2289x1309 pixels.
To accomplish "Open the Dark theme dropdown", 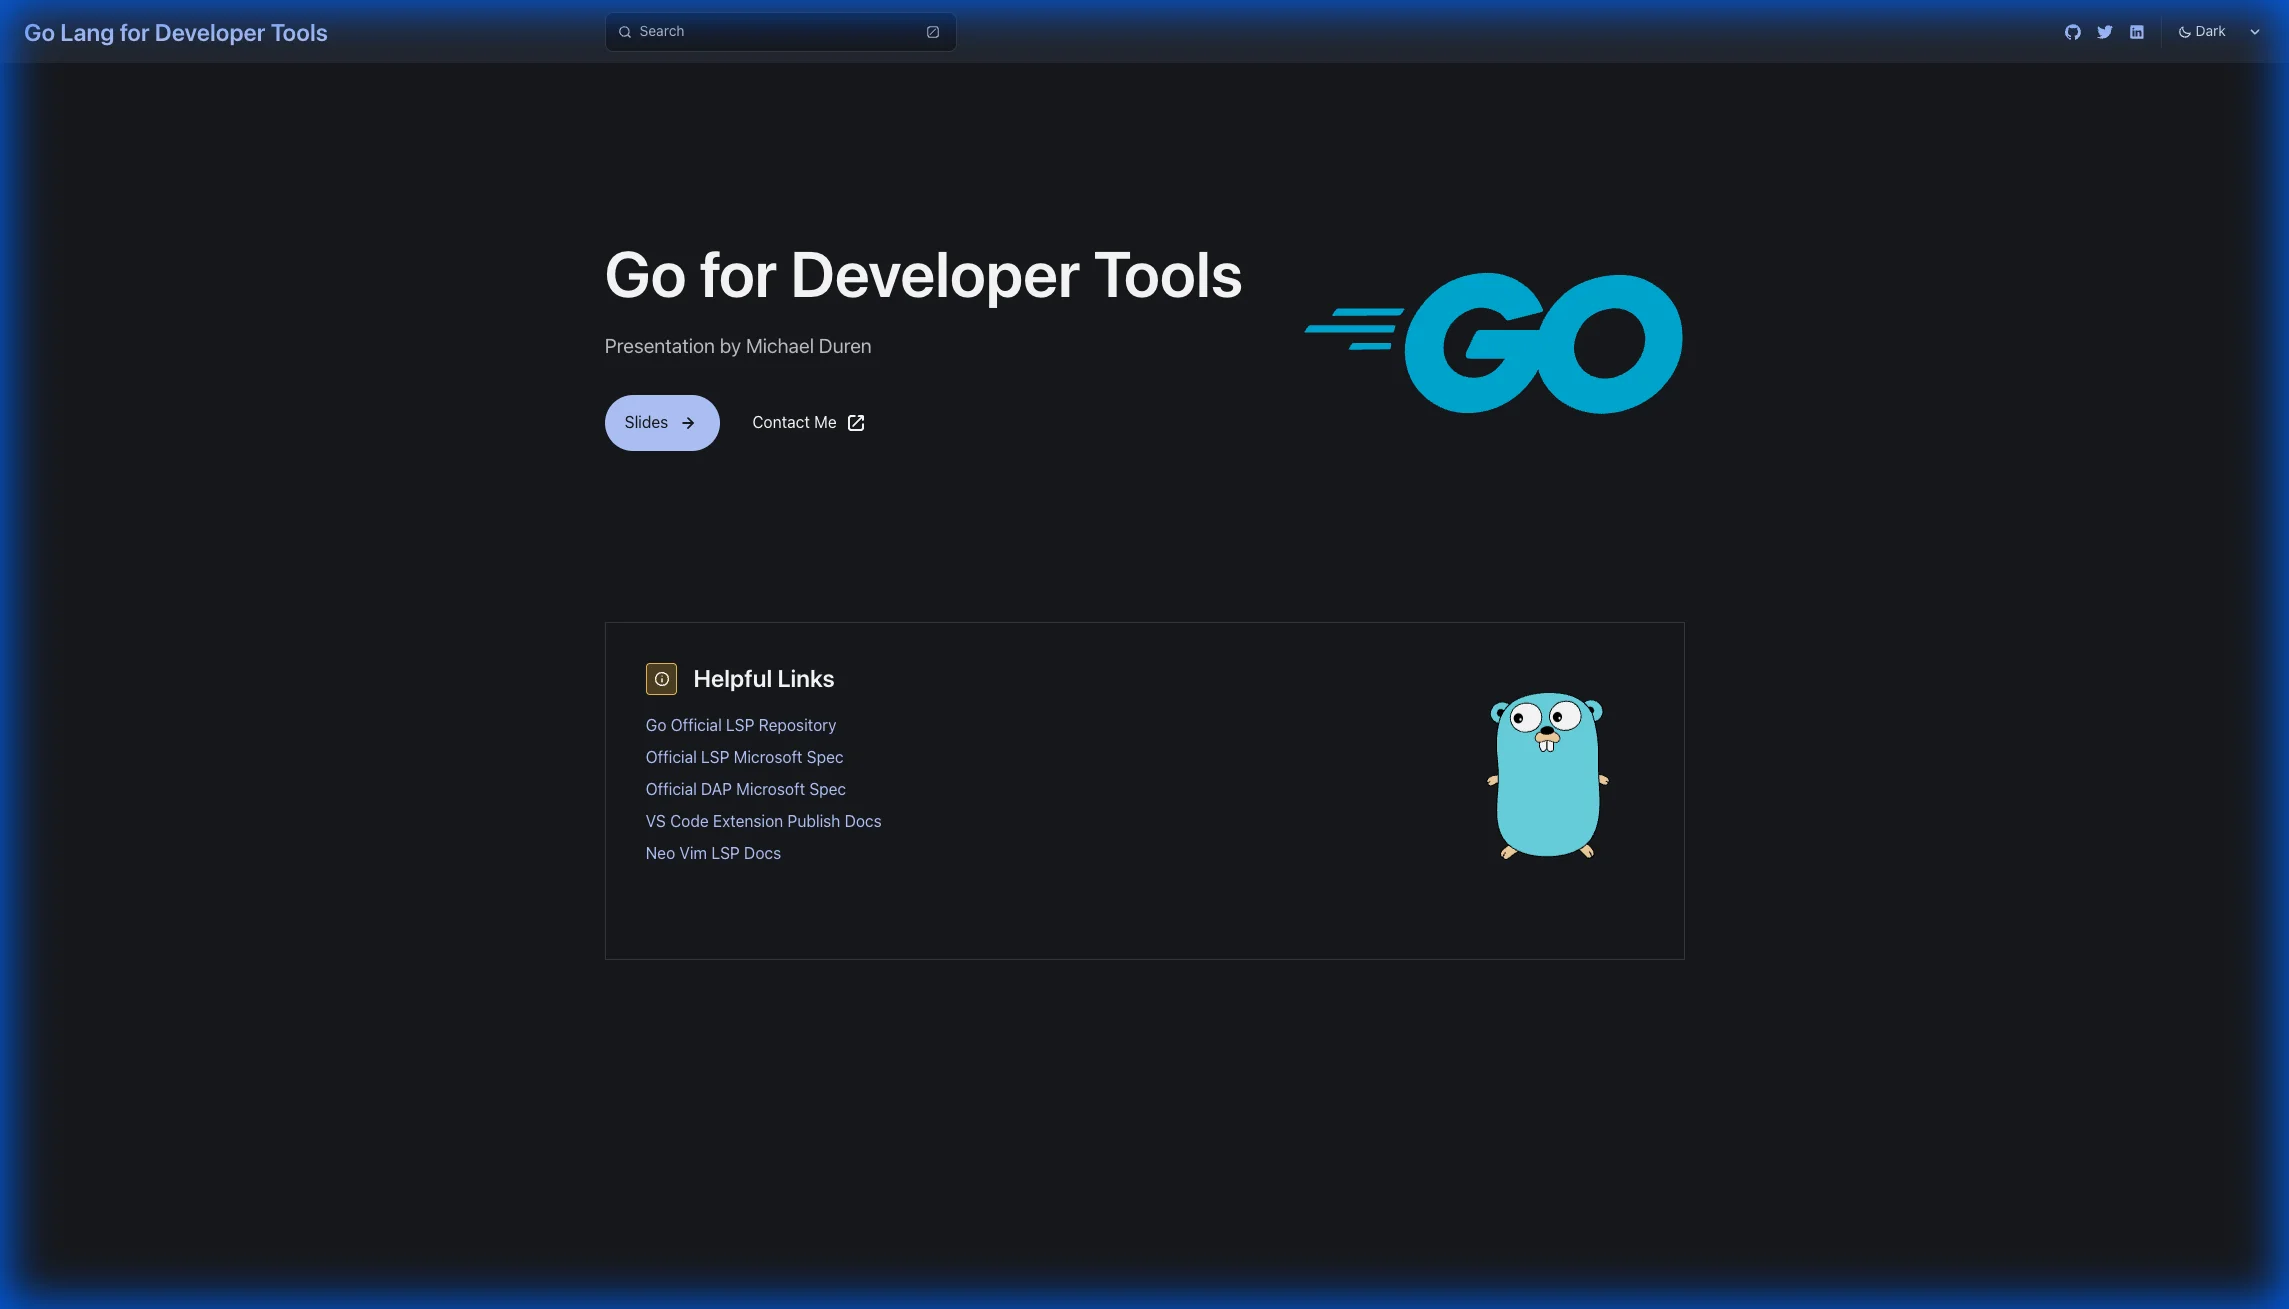I will click(2219, 32).
